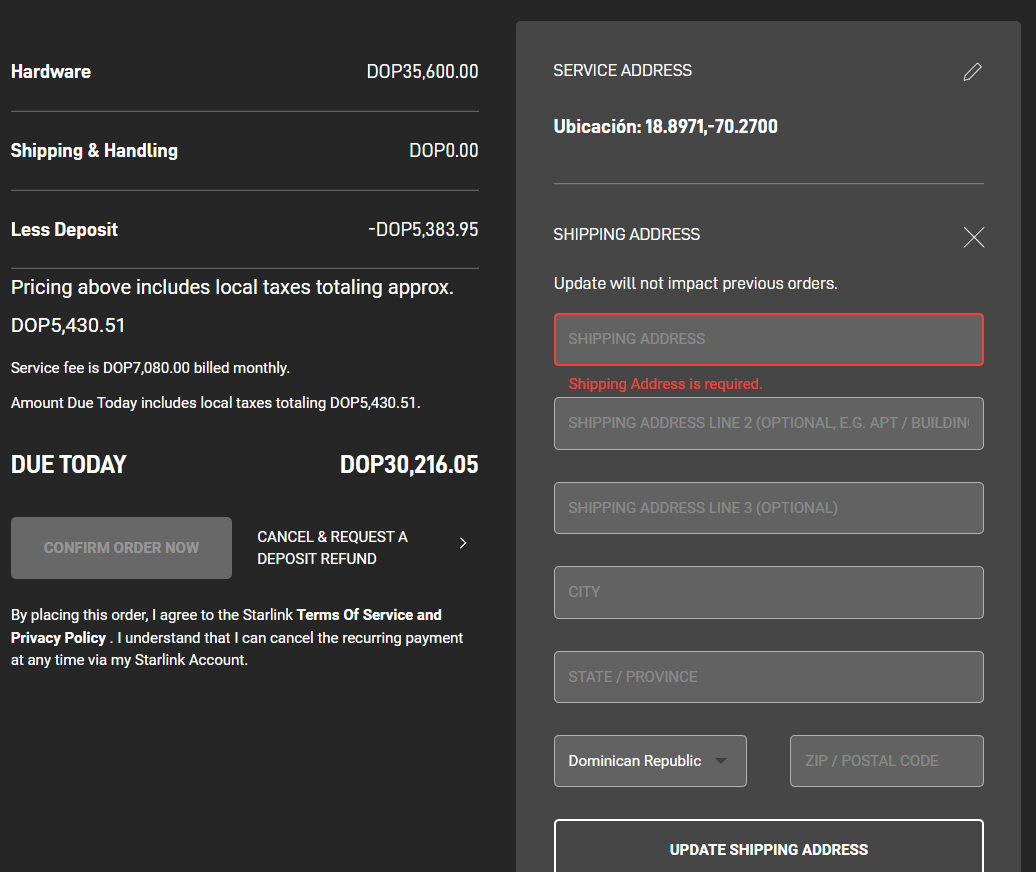Select the City input field
1036x872 pixels.
pos(768,593)
